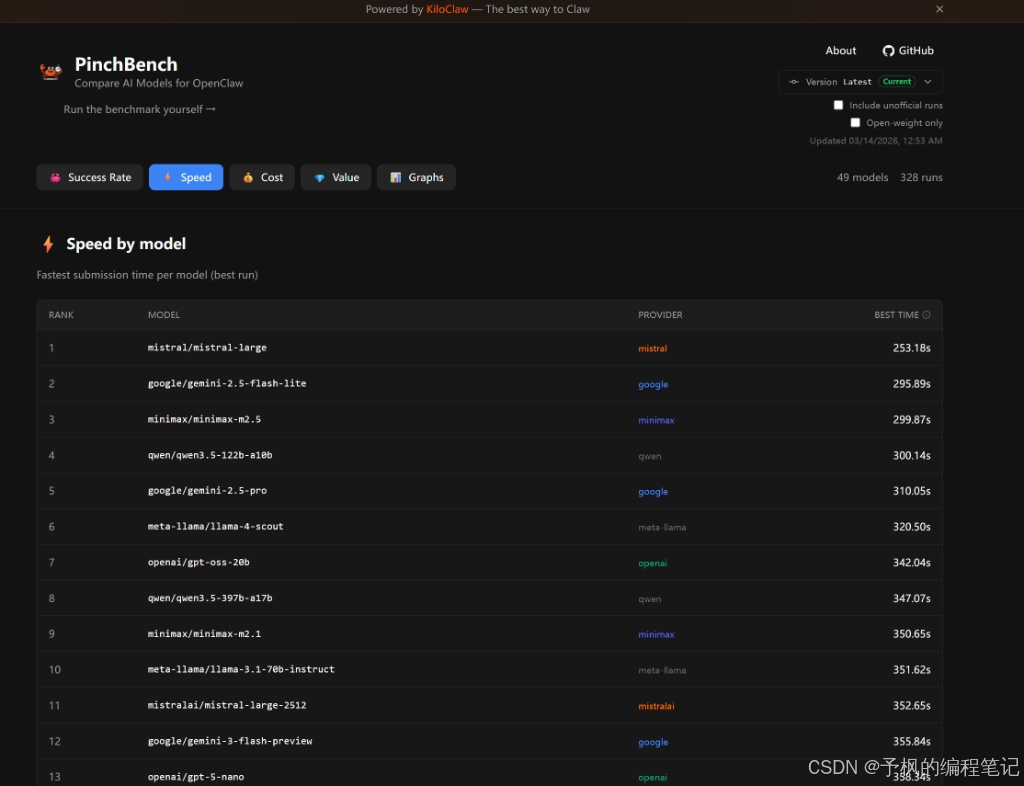
Task: Open the Graphs tab
Action: coord(416,177)
